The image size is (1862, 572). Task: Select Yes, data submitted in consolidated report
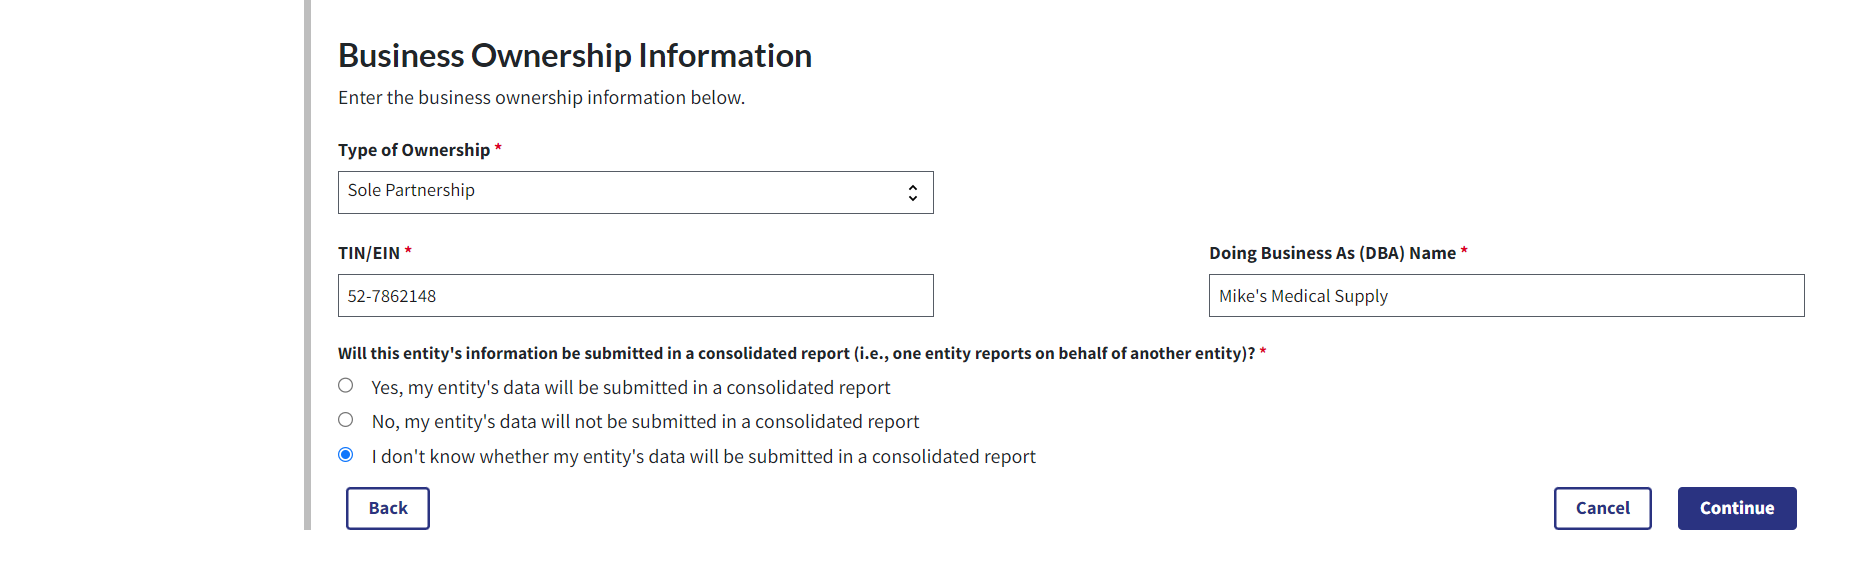pos(346,386)
